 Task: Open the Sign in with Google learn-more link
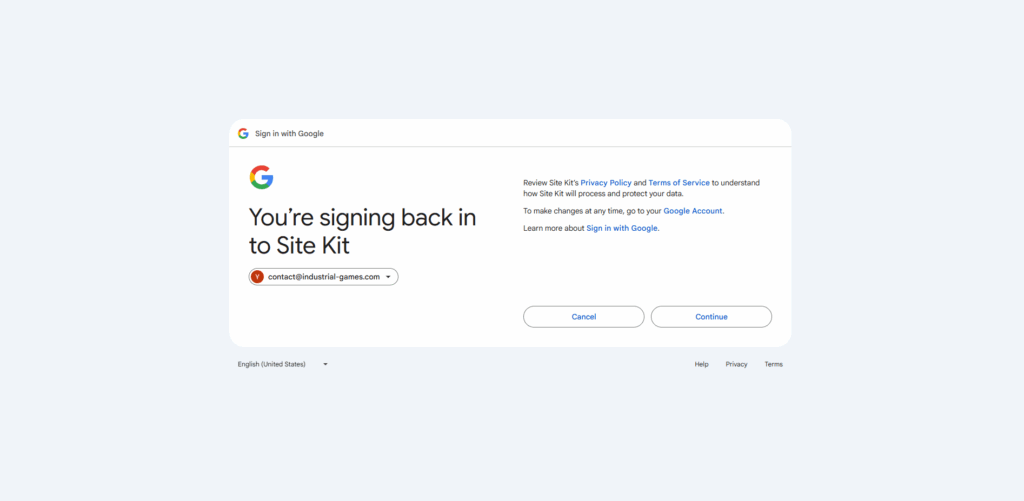(x=622, y=229)
